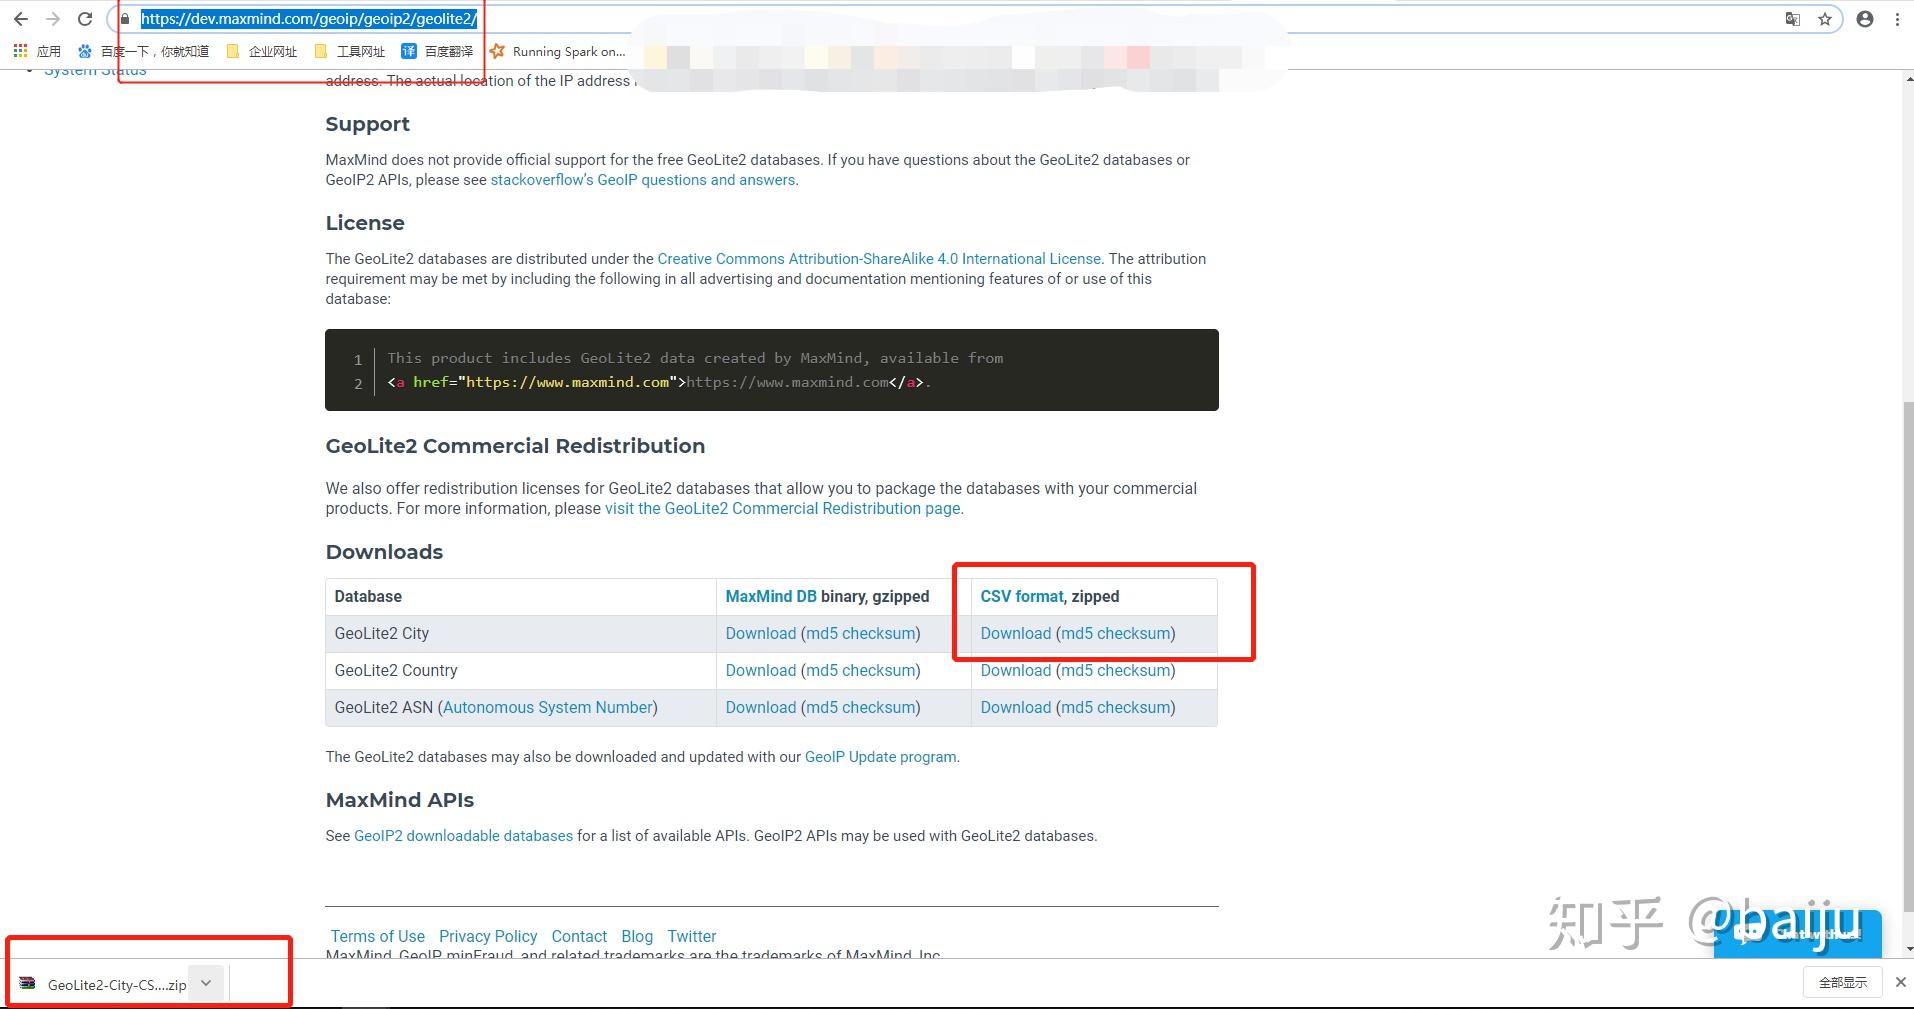Click the 工具网址 bookmark folder icon
This screenshot has height=1009, width=1914.
(x=321, y=51)
